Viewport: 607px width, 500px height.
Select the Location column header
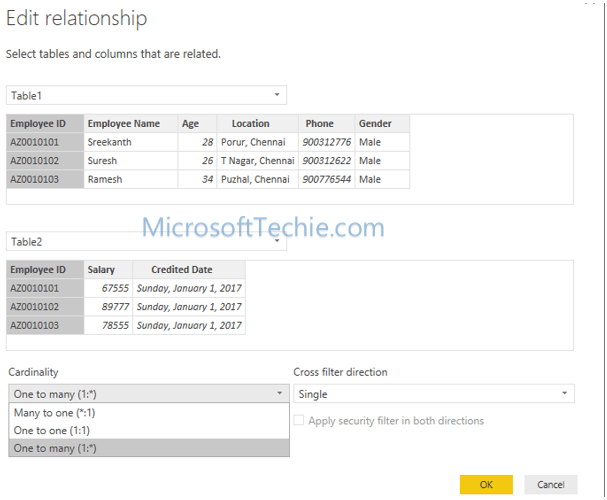click(x=250, y=124)
